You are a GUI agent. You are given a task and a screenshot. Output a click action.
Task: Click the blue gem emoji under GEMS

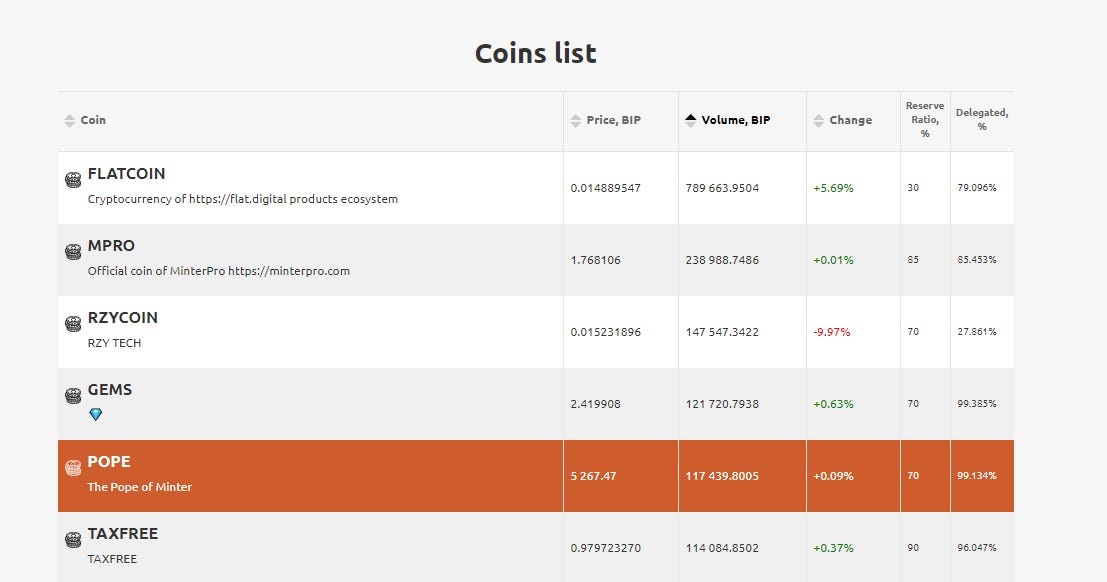tap(95, 415)
